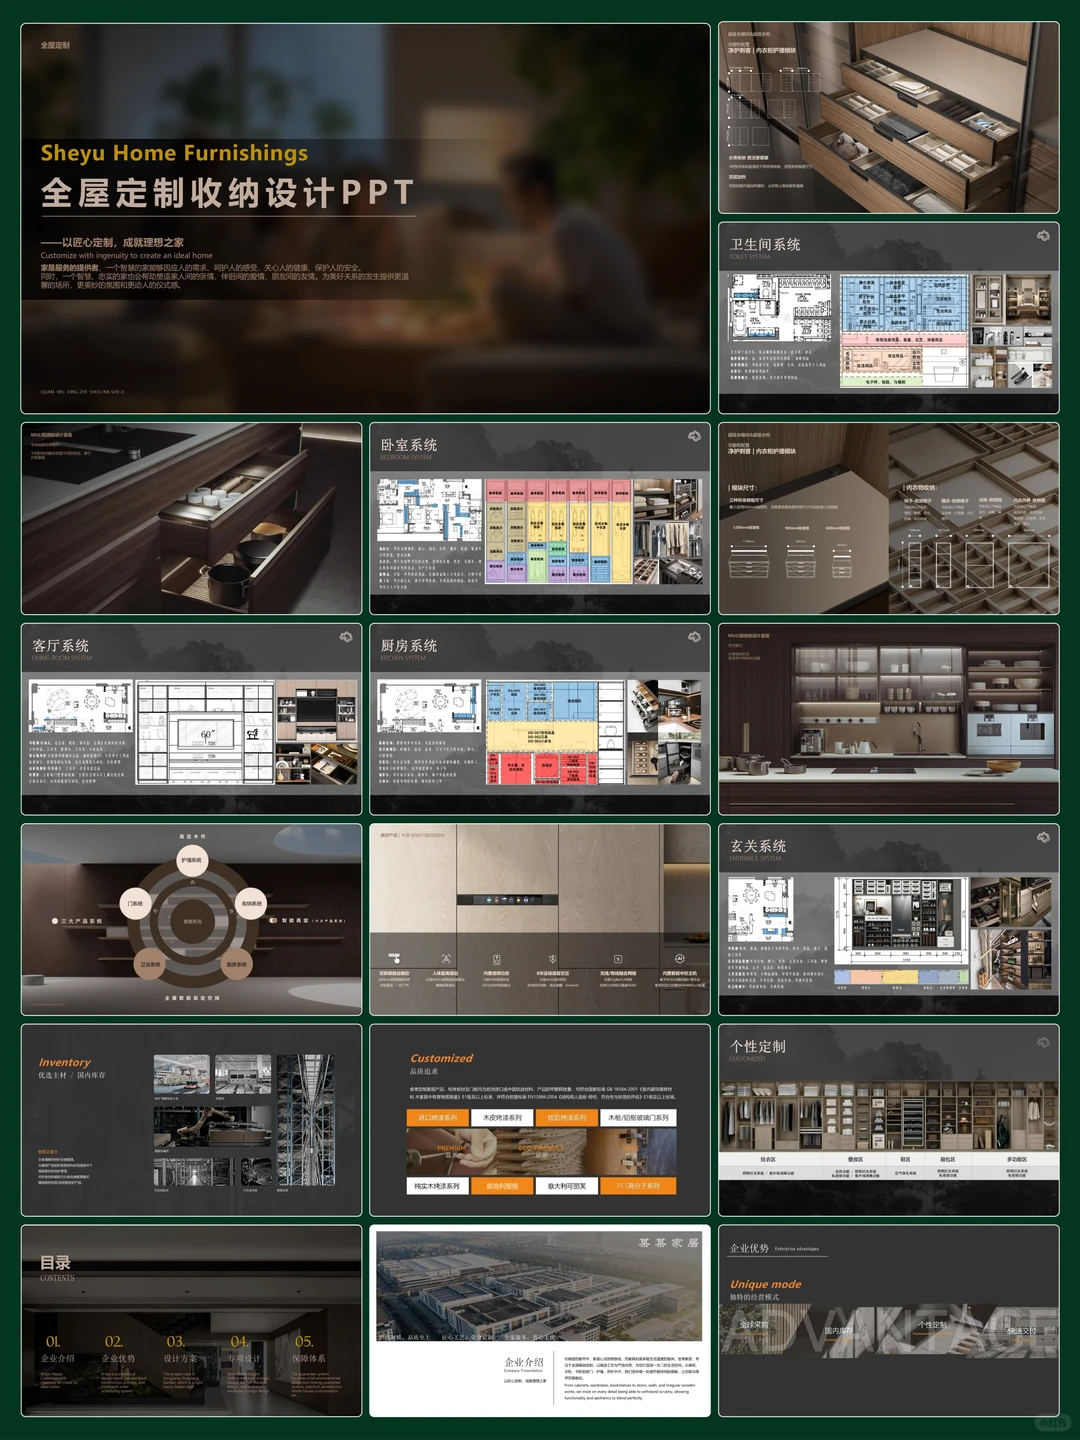Click the 奥地利爱格 orange label

(x=502, y=1185)
